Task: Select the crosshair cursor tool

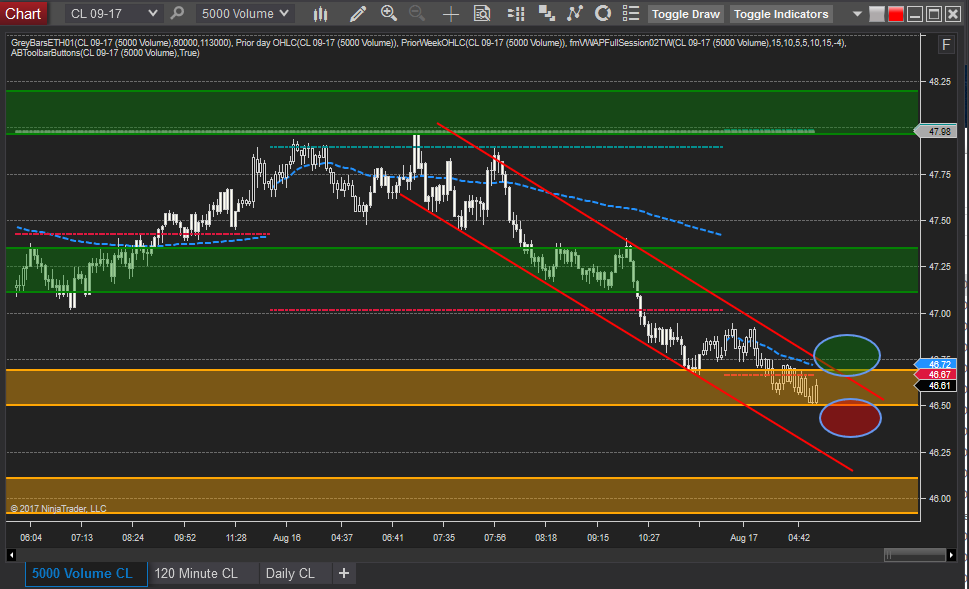Action: 451,14
